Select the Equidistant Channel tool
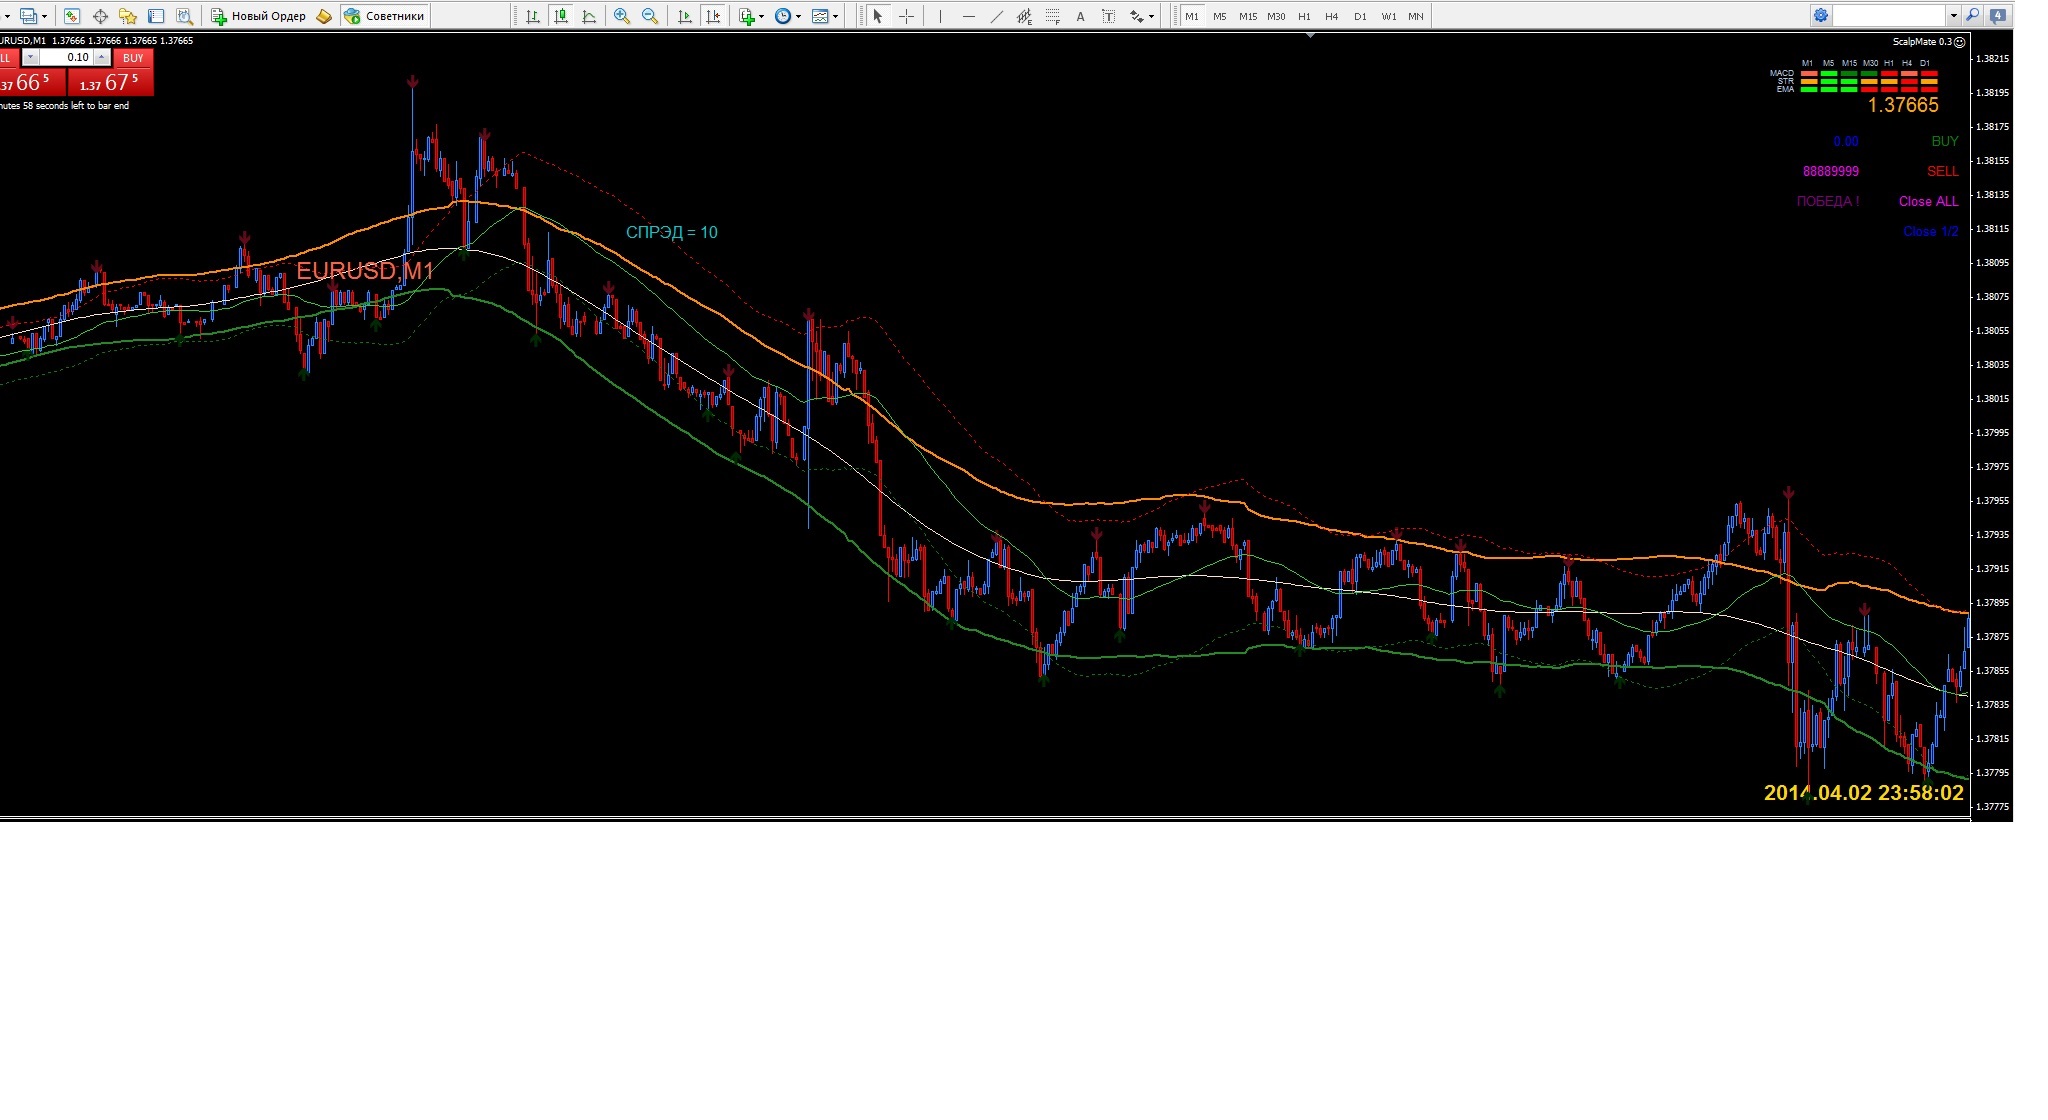This screenshot has height=1120, width=2048. [1024, 16]
